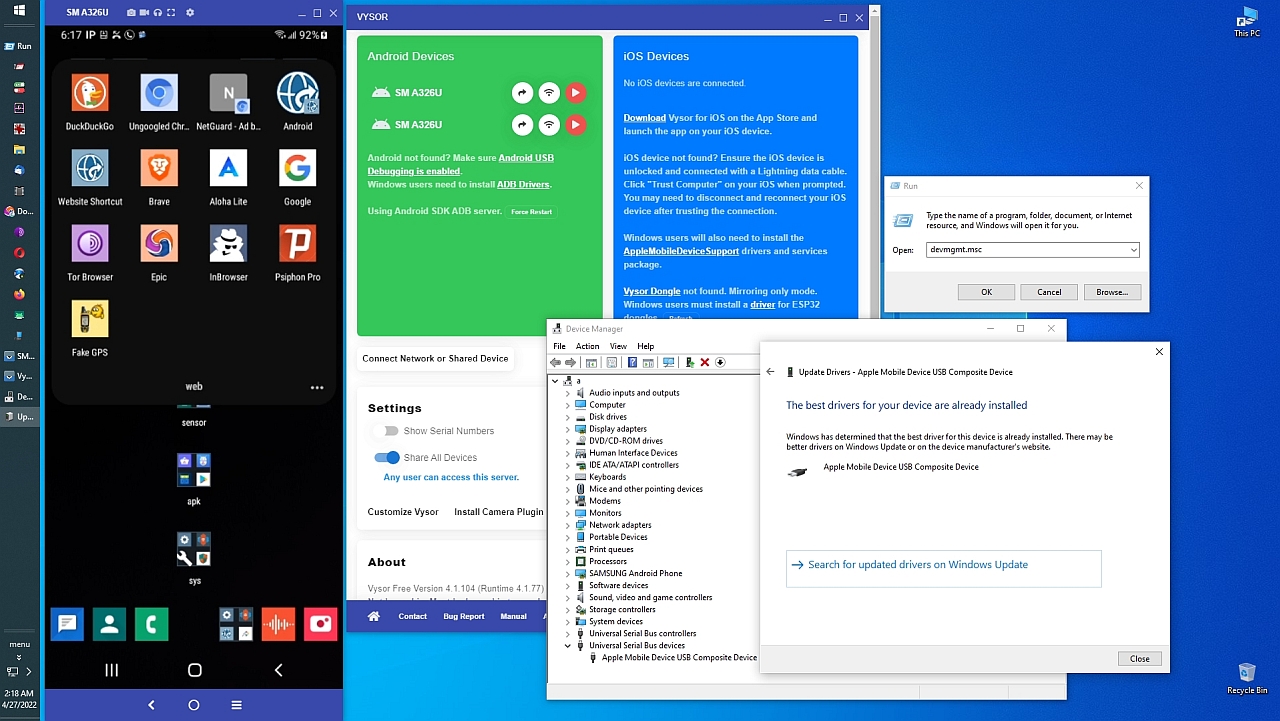Screen dimensions: 1280x721
Task: Open the web folder's three-dot menu
Action: click(317, 387)
